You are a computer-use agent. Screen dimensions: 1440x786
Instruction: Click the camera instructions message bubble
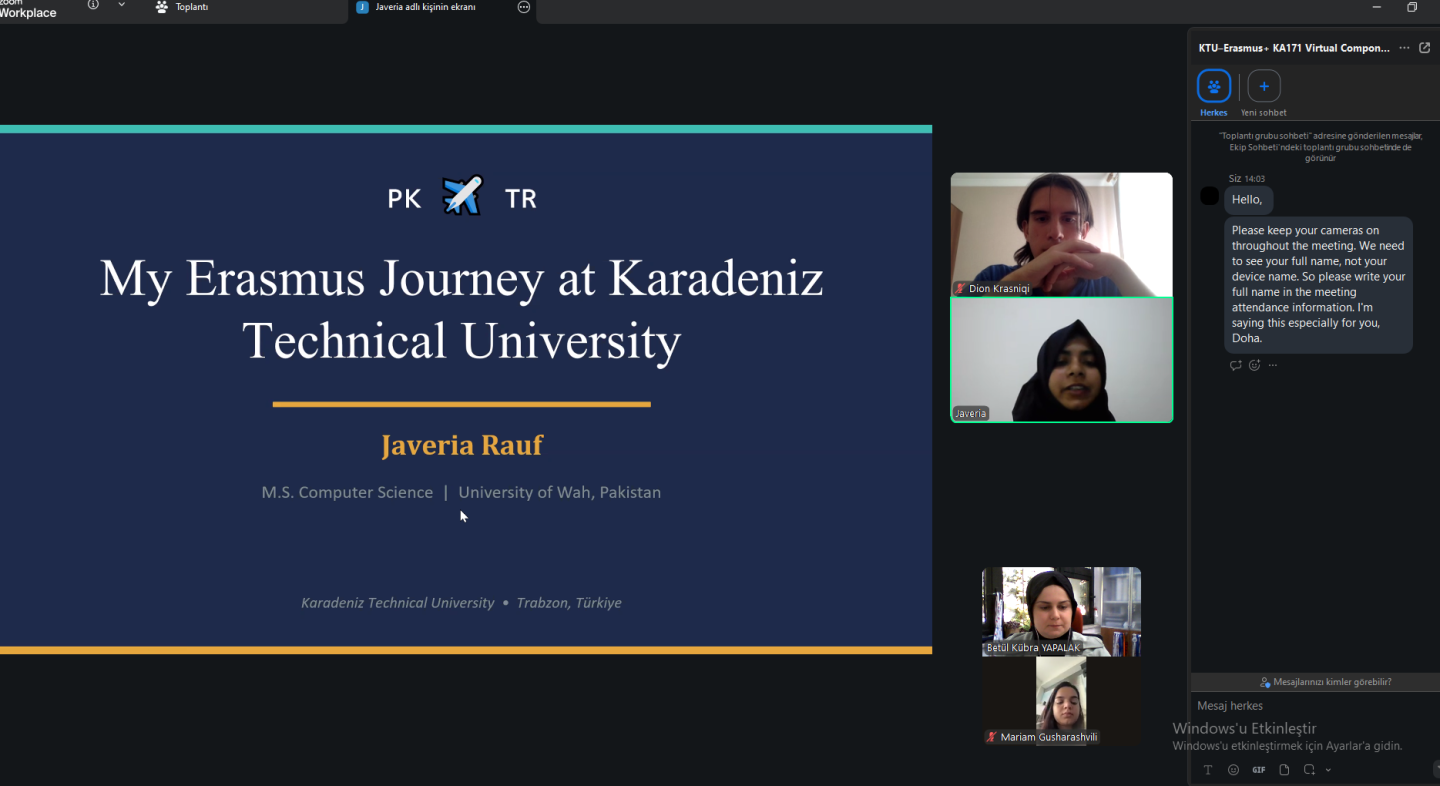click(x=1318, y=284)
